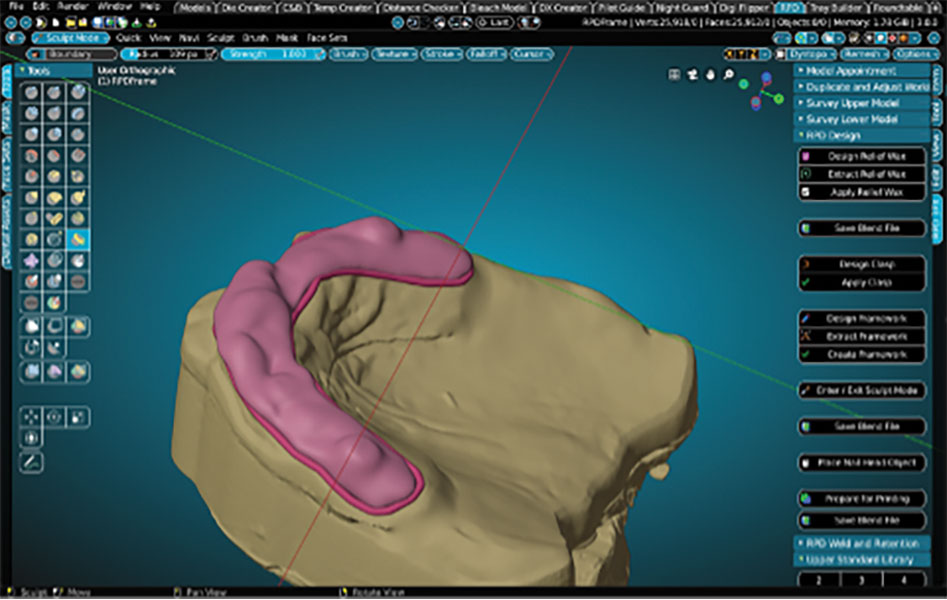
Task: Click the pan hand icon in viewport
Action: pyautogui.click(x=710, y=74)
